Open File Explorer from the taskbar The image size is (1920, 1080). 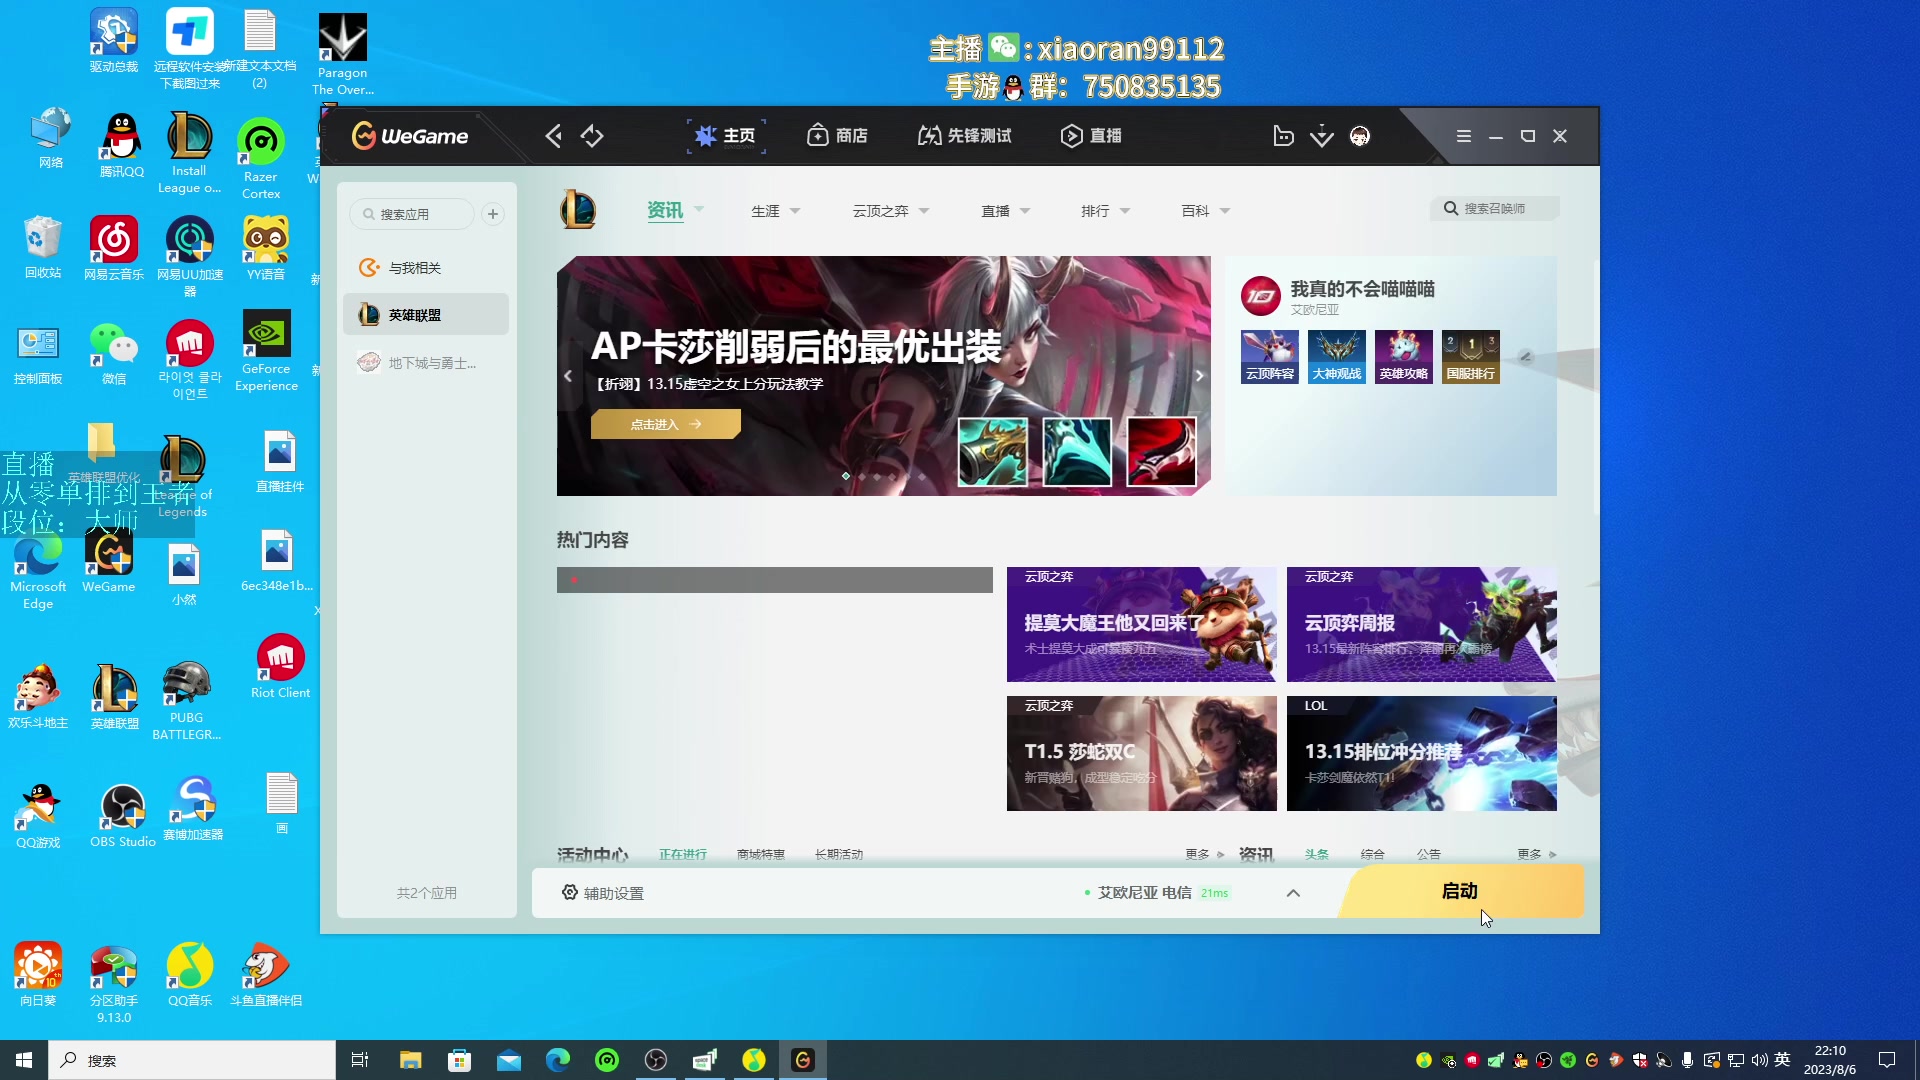(x=410, y=1060)
